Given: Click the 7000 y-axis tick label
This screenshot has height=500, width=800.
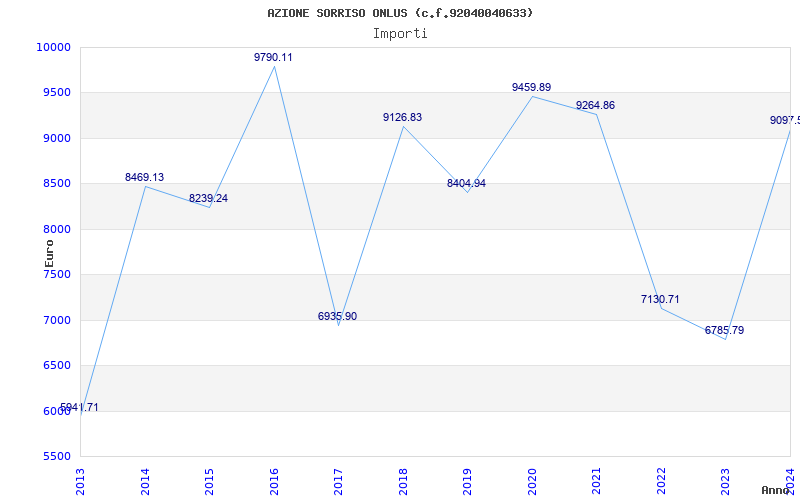Looking at the screenshot, I should point(56,320).
